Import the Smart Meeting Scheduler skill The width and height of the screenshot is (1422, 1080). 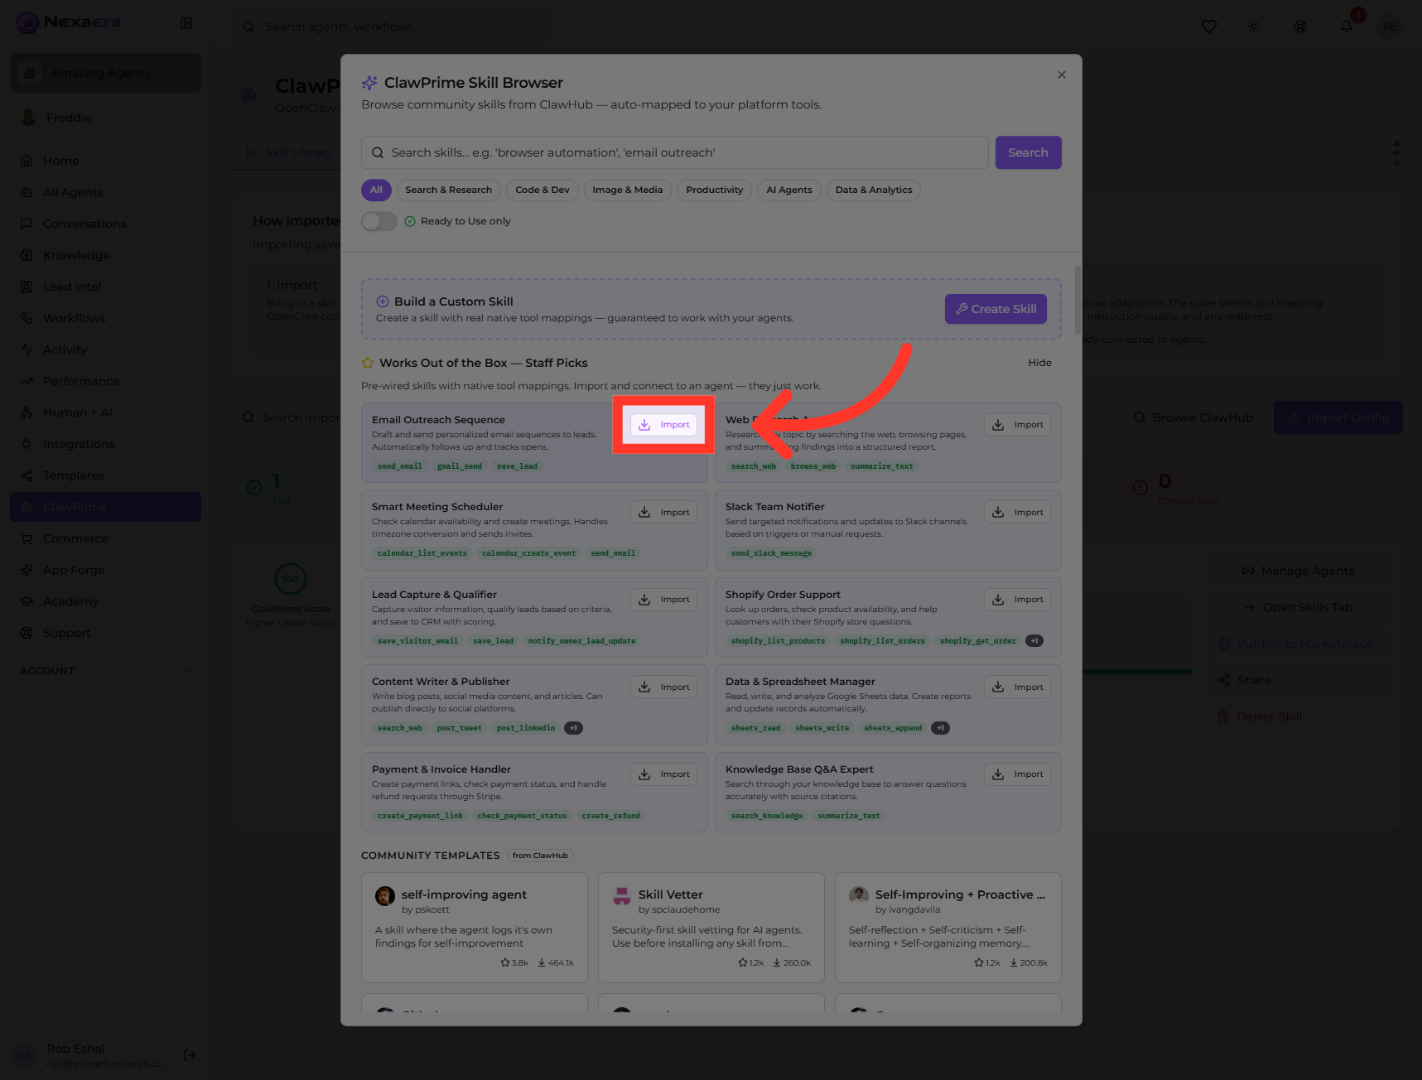point(664,512)
